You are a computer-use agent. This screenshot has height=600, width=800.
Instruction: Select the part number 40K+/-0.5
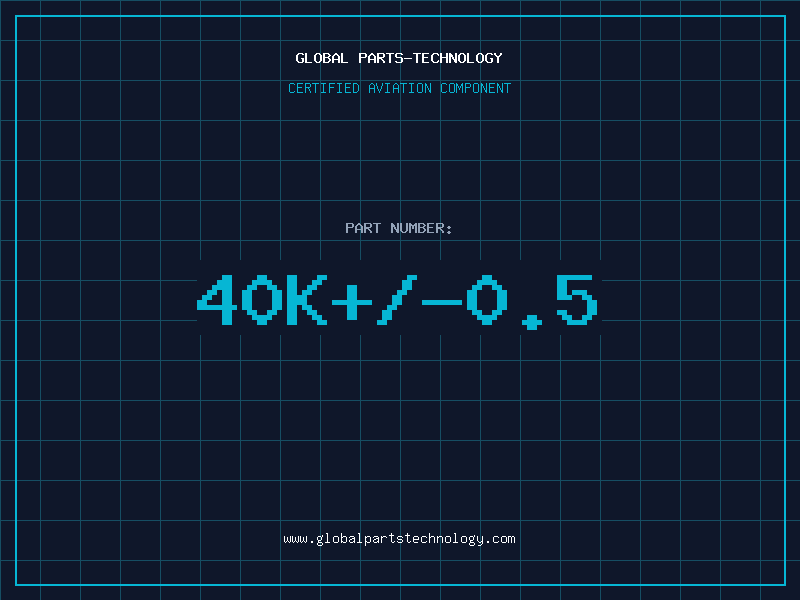tap(397, 302)
